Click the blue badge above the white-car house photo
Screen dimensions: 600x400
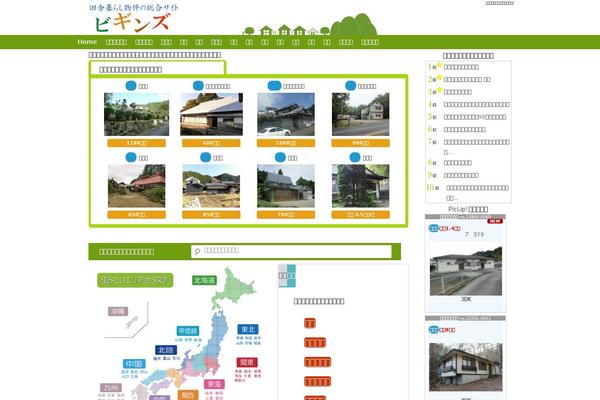click(274, 86)
